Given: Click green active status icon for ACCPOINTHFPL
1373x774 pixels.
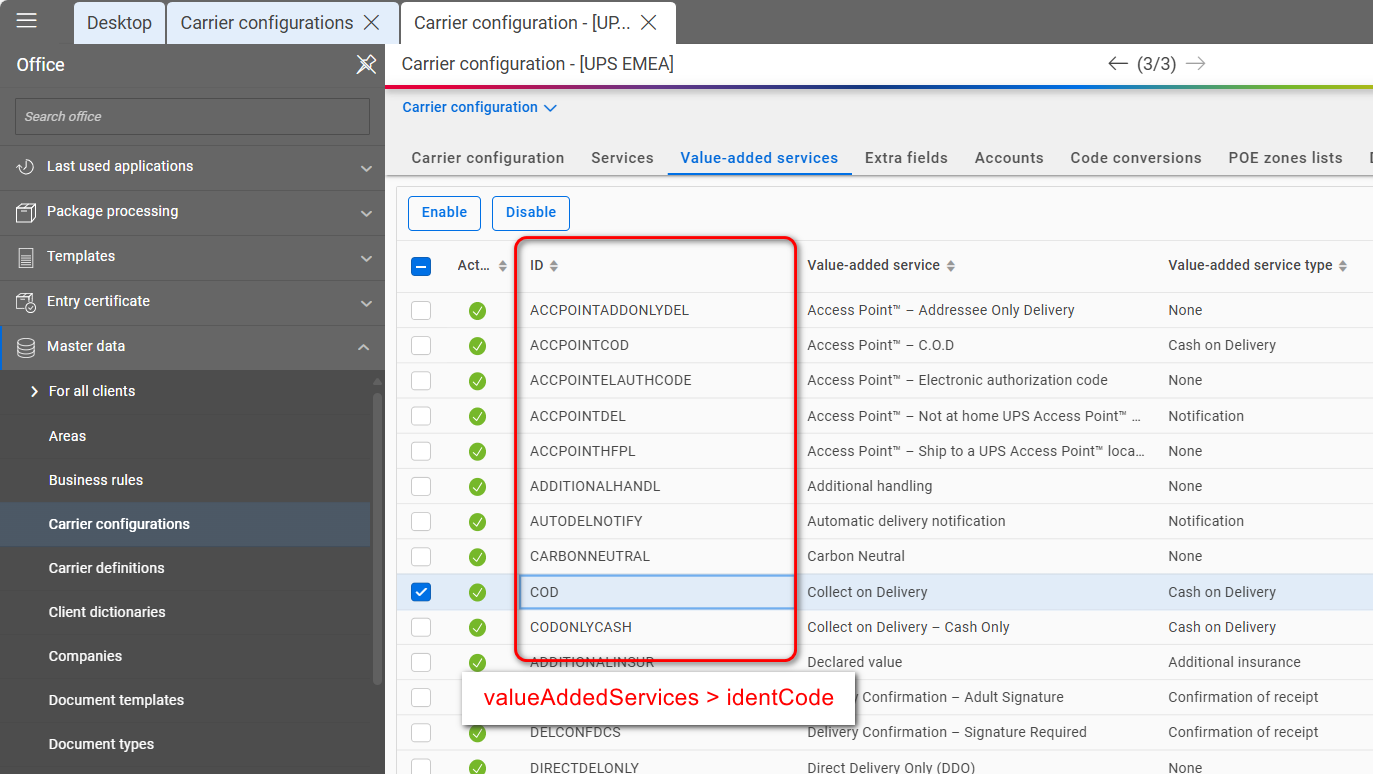Looking at the screenshot, I should coord(477,451).
